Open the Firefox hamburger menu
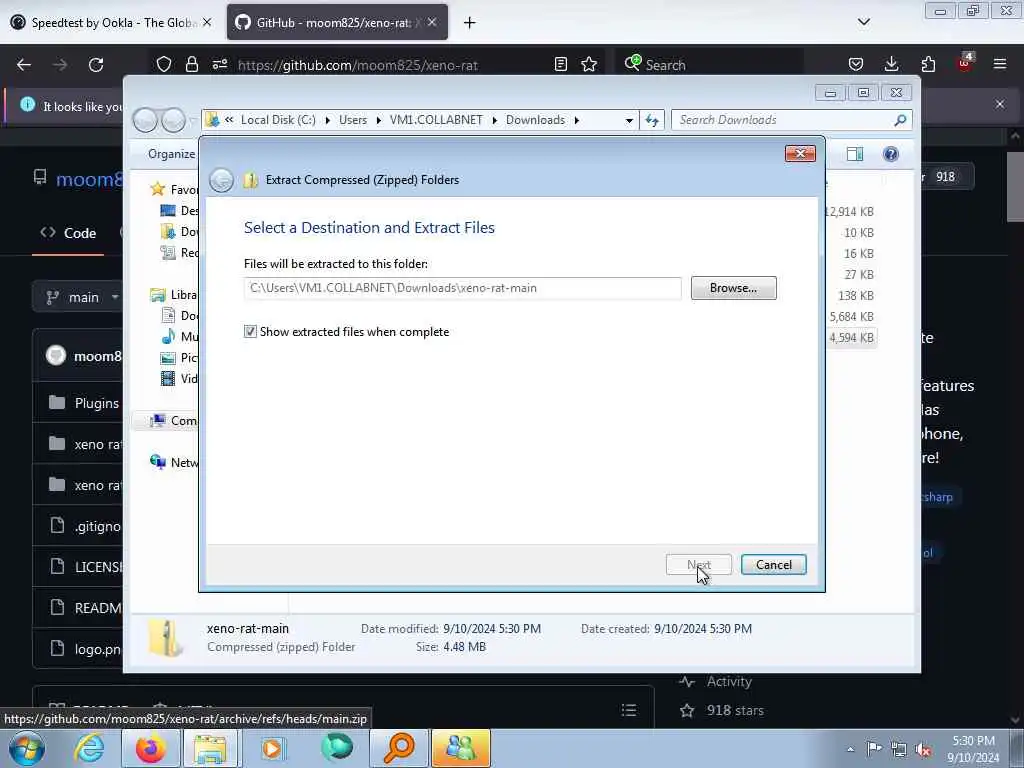The width and height of the screenshot is (1024, 768). click(1000, 65)
